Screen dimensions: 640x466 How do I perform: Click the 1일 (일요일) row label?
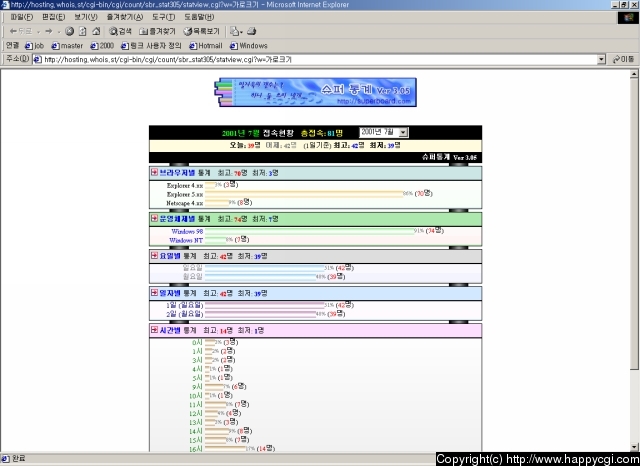184,305
